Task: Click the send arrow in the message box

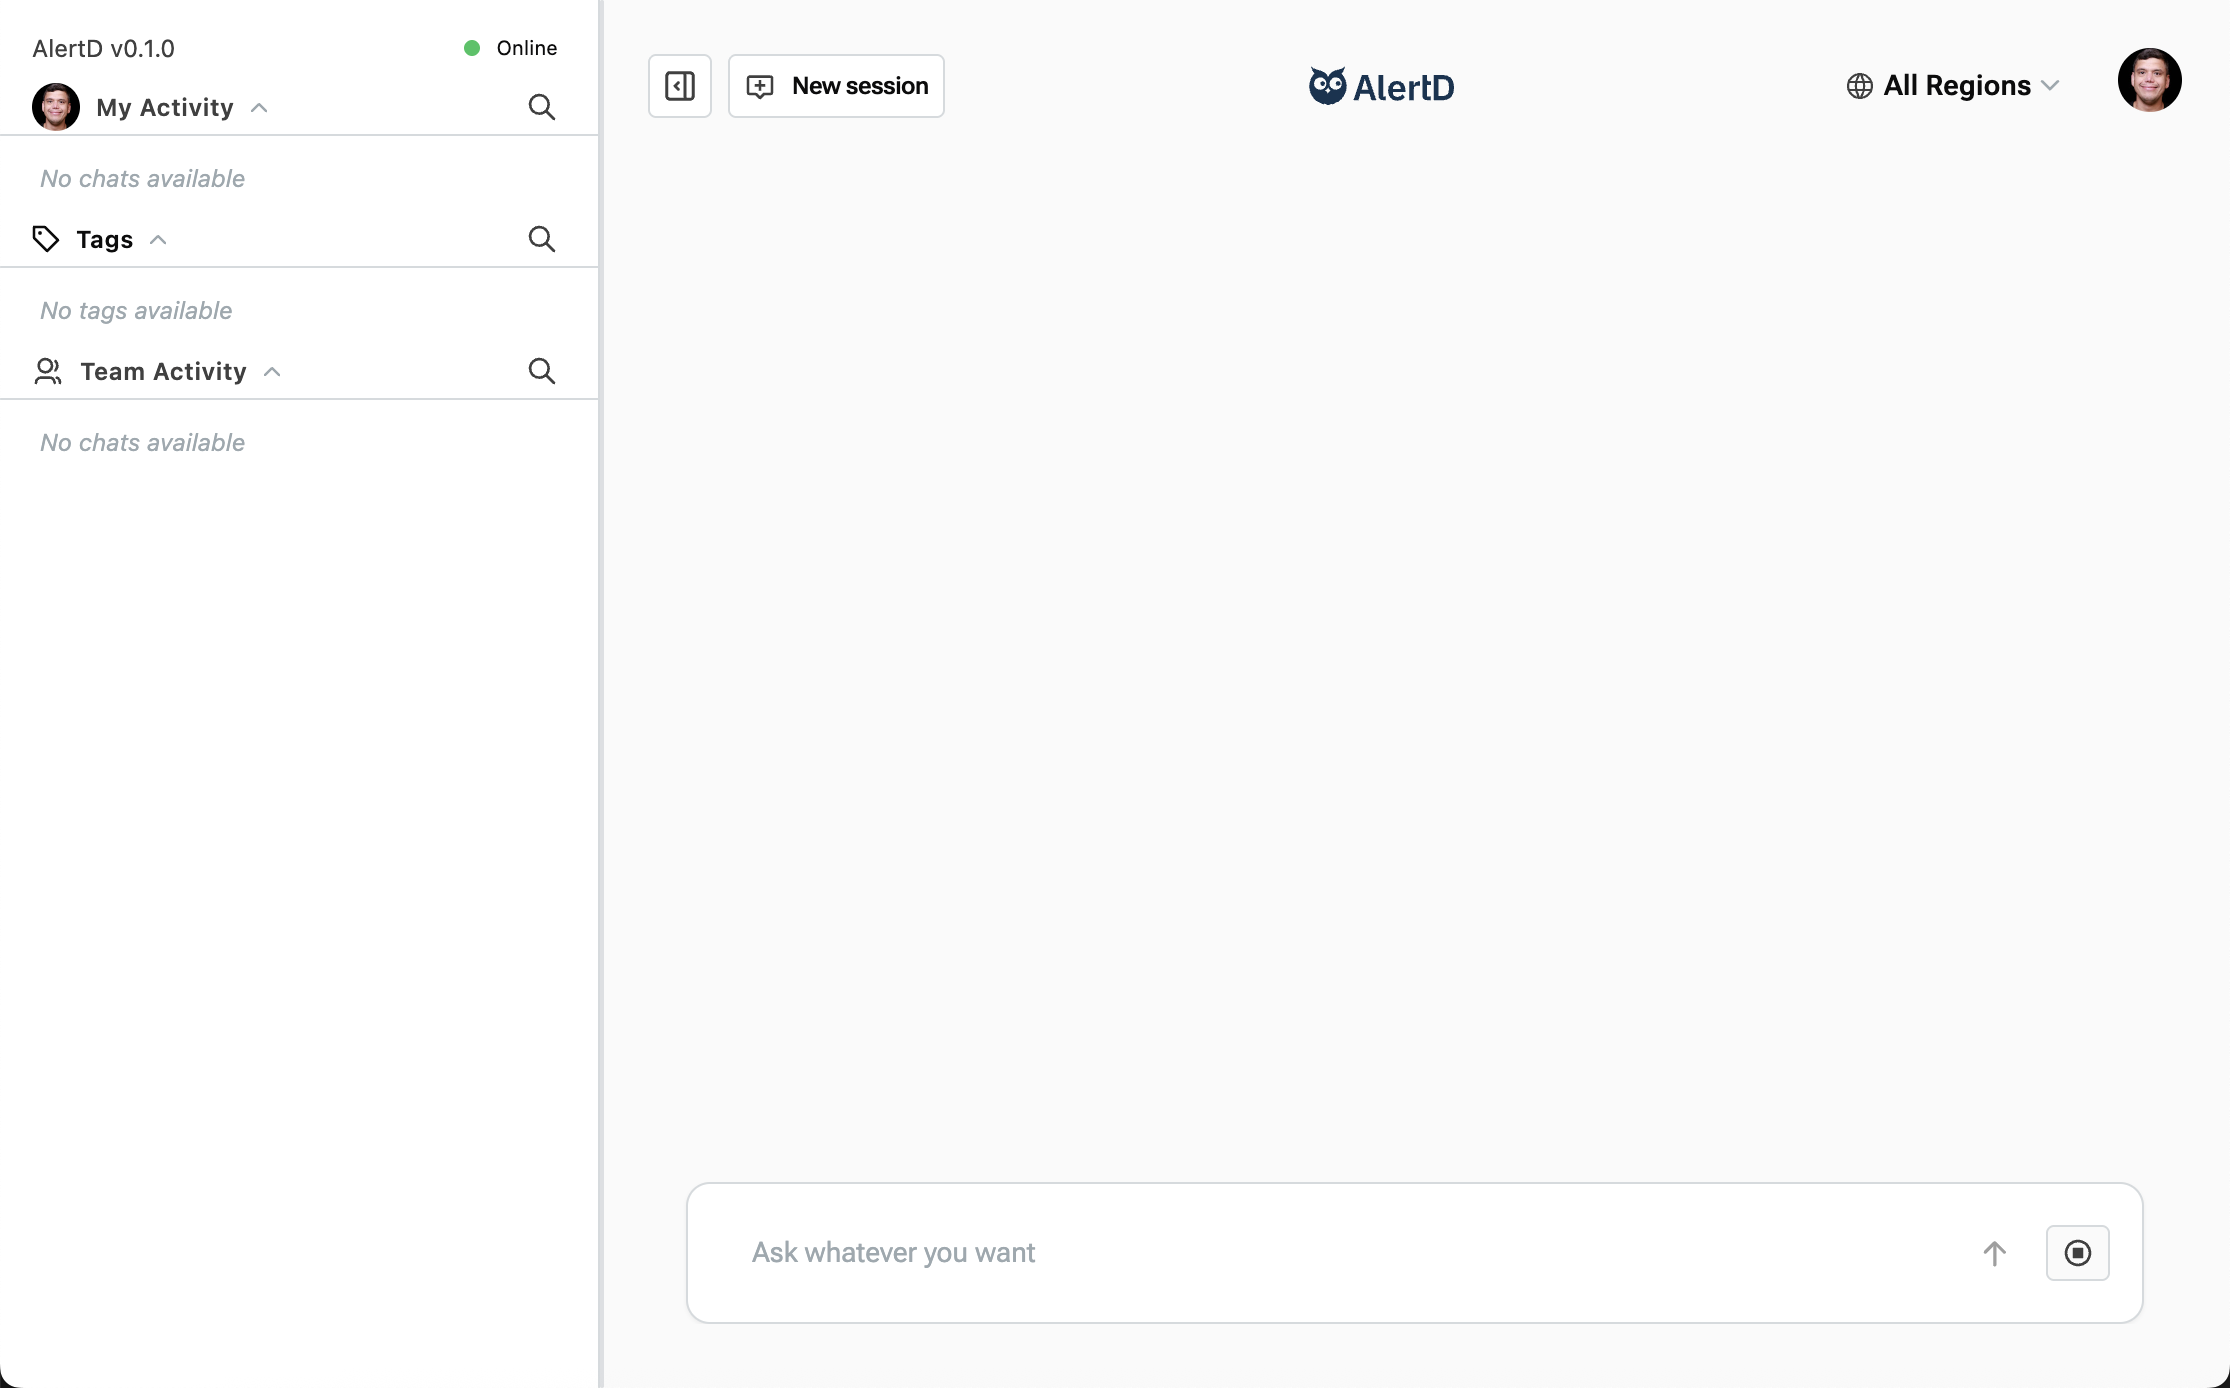Action: coord(1995,1253)
